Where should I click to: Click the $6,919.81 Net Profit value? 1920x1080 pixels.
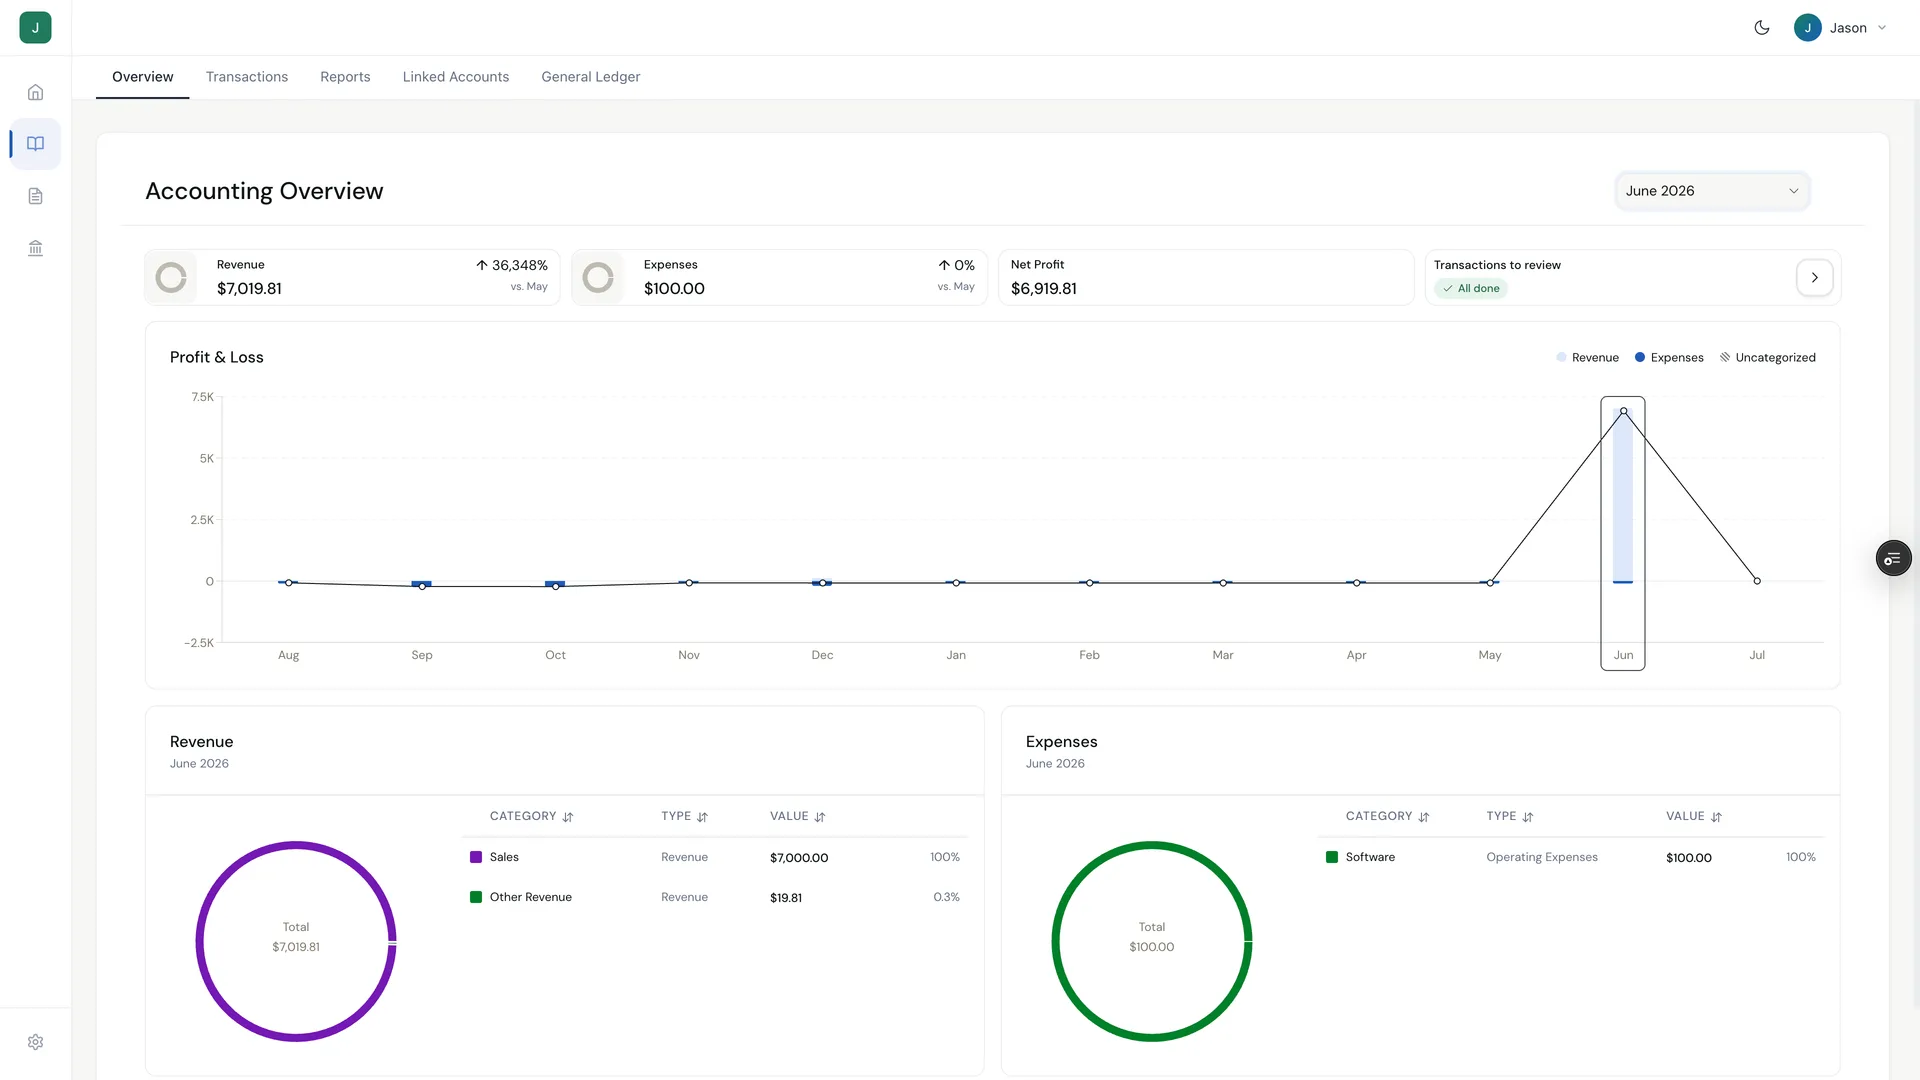pyautogui.click(x=1044, y=289)
